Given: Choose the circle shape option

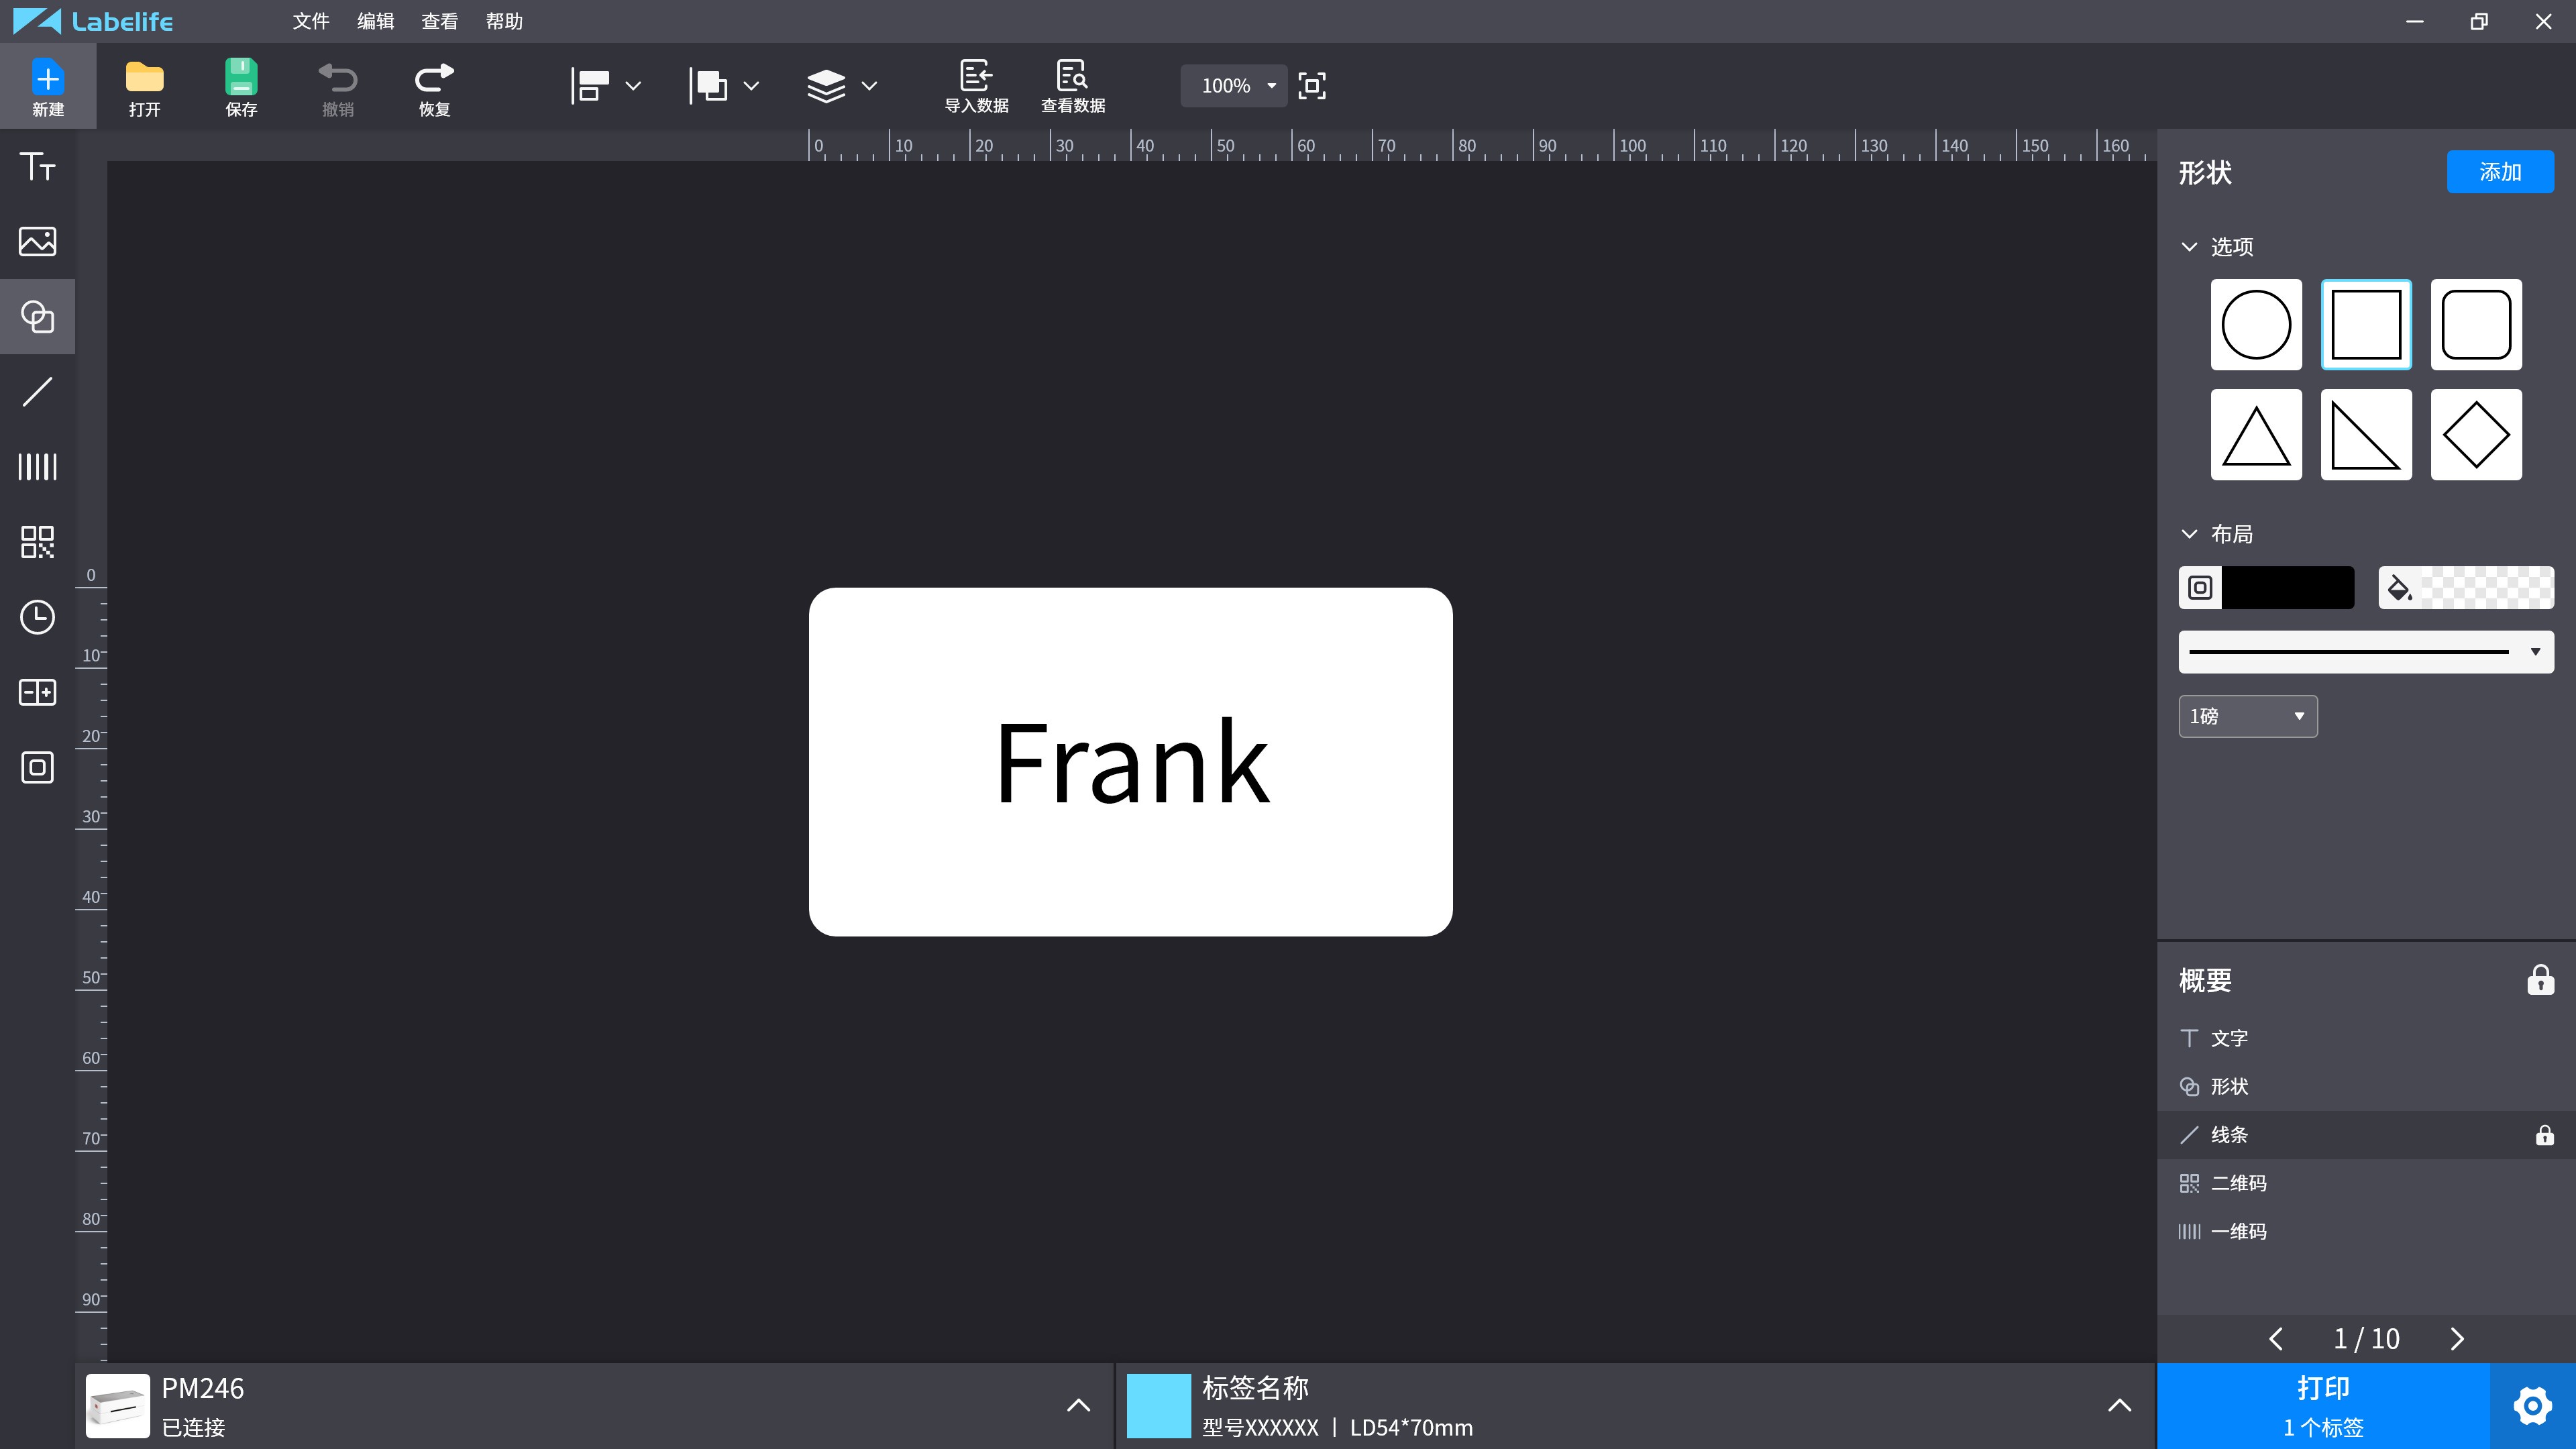Looking at the screenshot, I should point(2256,324).
